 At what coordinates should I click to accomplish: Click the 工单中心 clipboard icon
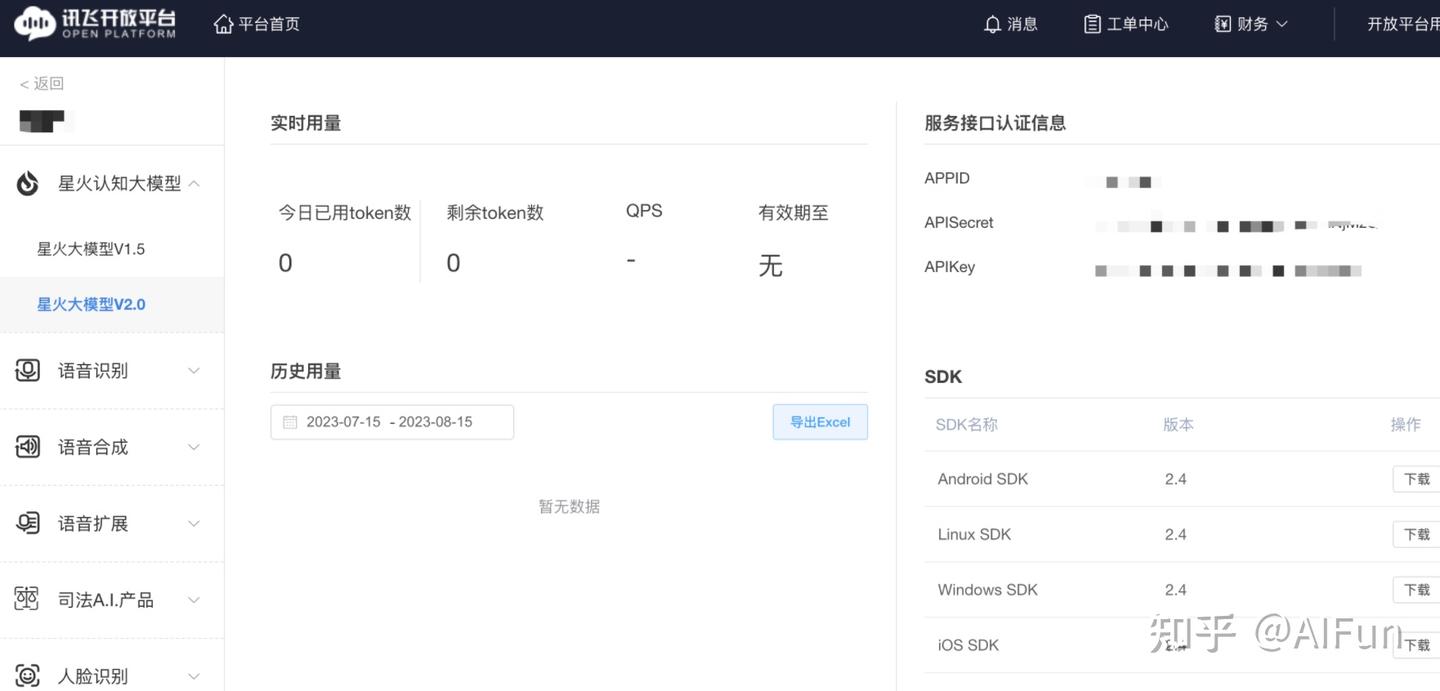click(x=1092, y=24)
